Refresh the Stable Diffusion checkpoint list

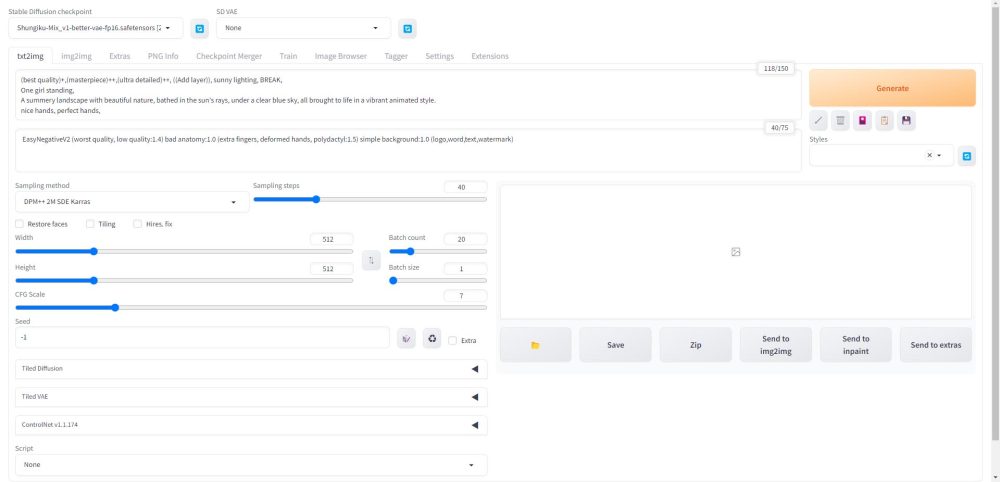pos(199,29)
